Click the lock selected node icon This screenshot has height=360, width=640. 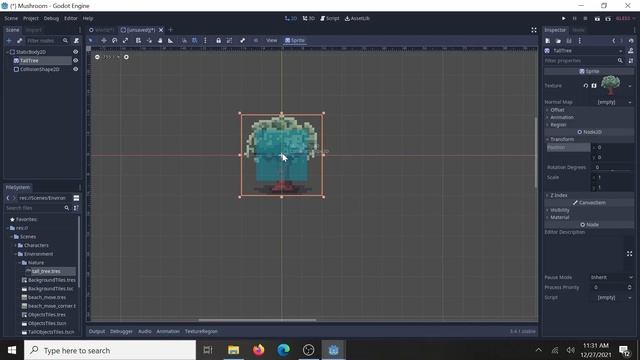pos(218,40)
